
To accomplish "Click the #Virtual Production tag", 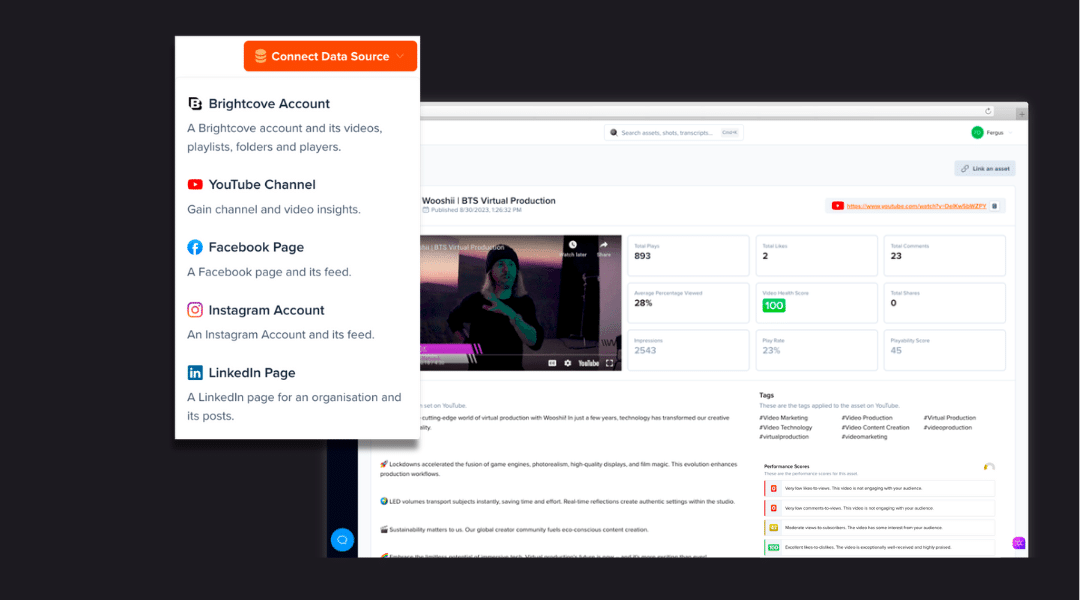I will [950, 417].
